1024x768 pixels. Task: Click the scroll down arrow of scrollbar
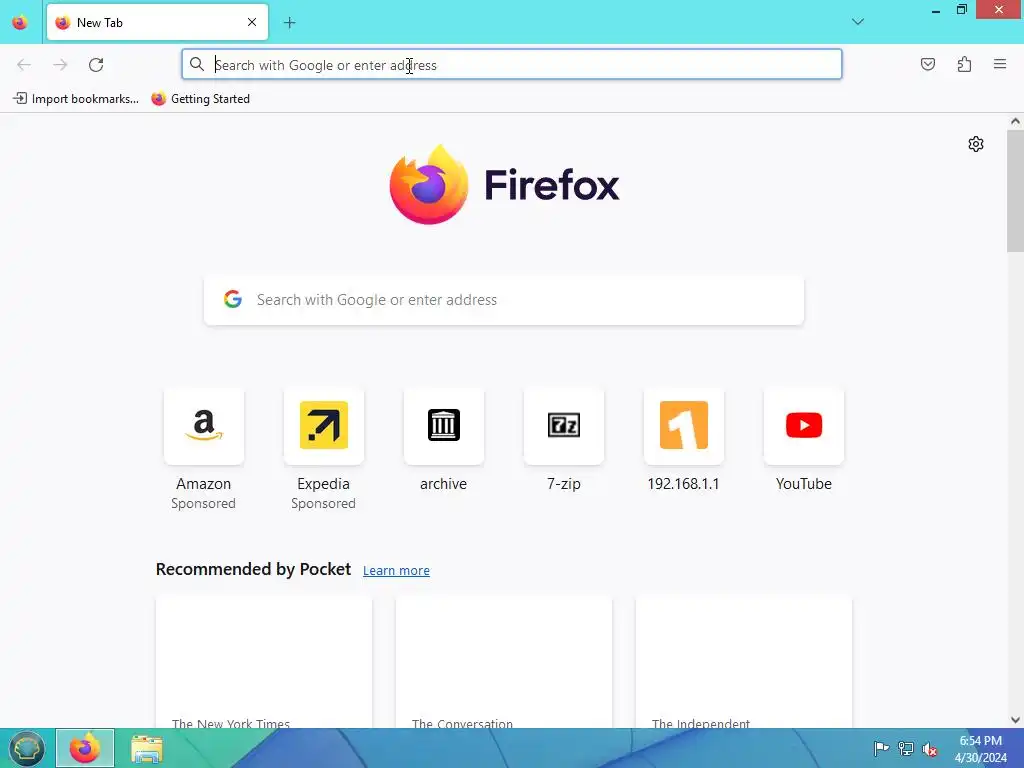pos(1015,720)
